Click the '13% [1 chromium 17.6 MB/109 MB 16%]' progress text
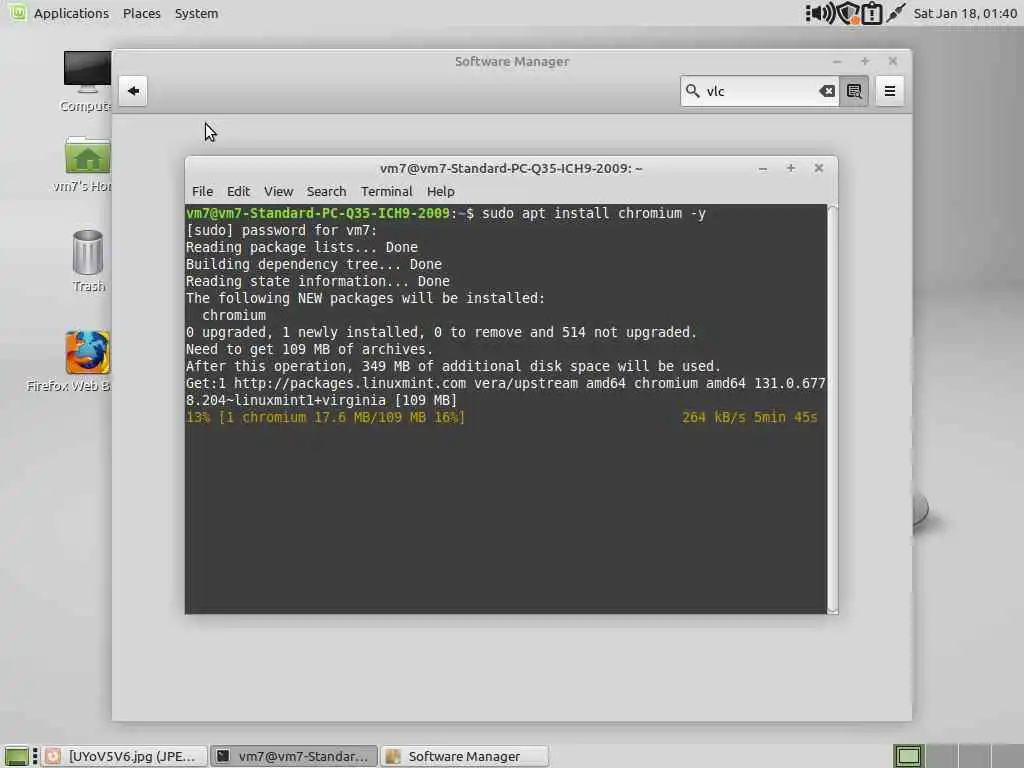 (x=325, y=417)
